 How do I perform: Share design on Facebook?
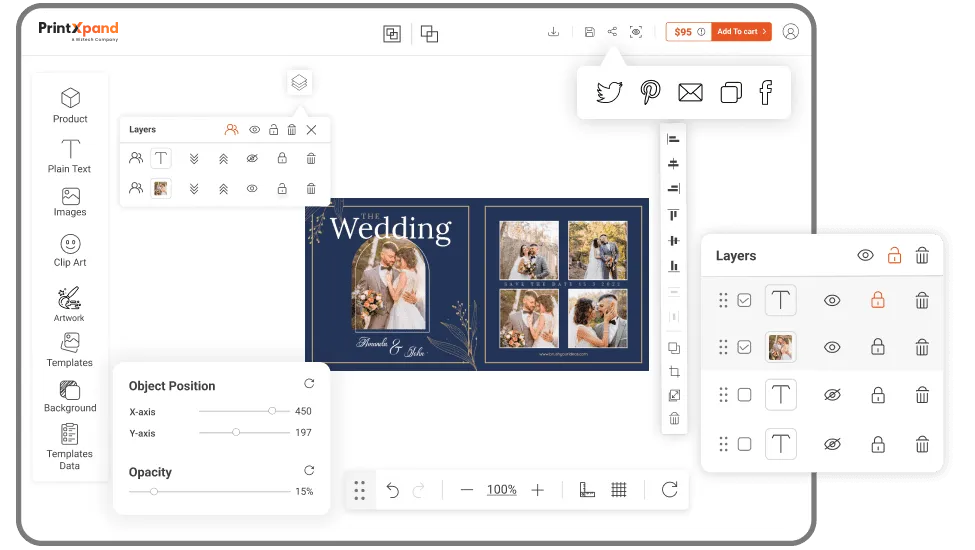[766, 92]
